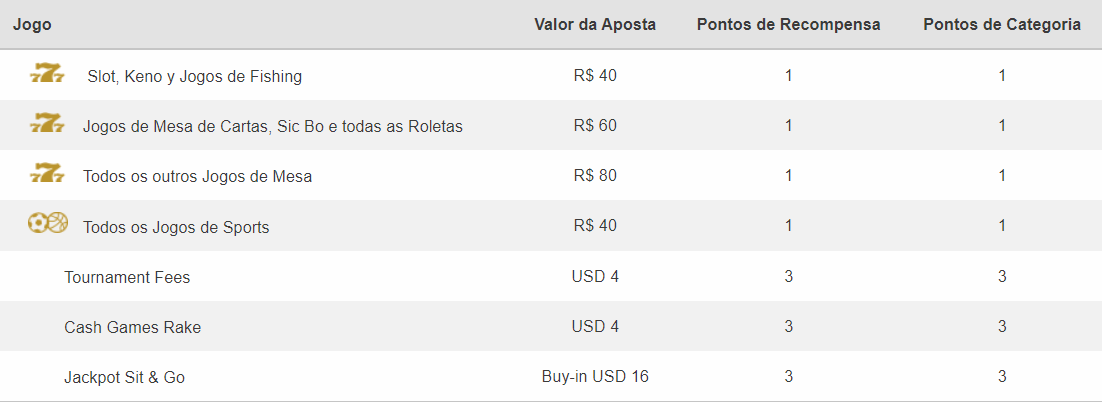
Task: Select the Slot, Keno y Jogos de Fishing label
Action: [x=195, y=77]
